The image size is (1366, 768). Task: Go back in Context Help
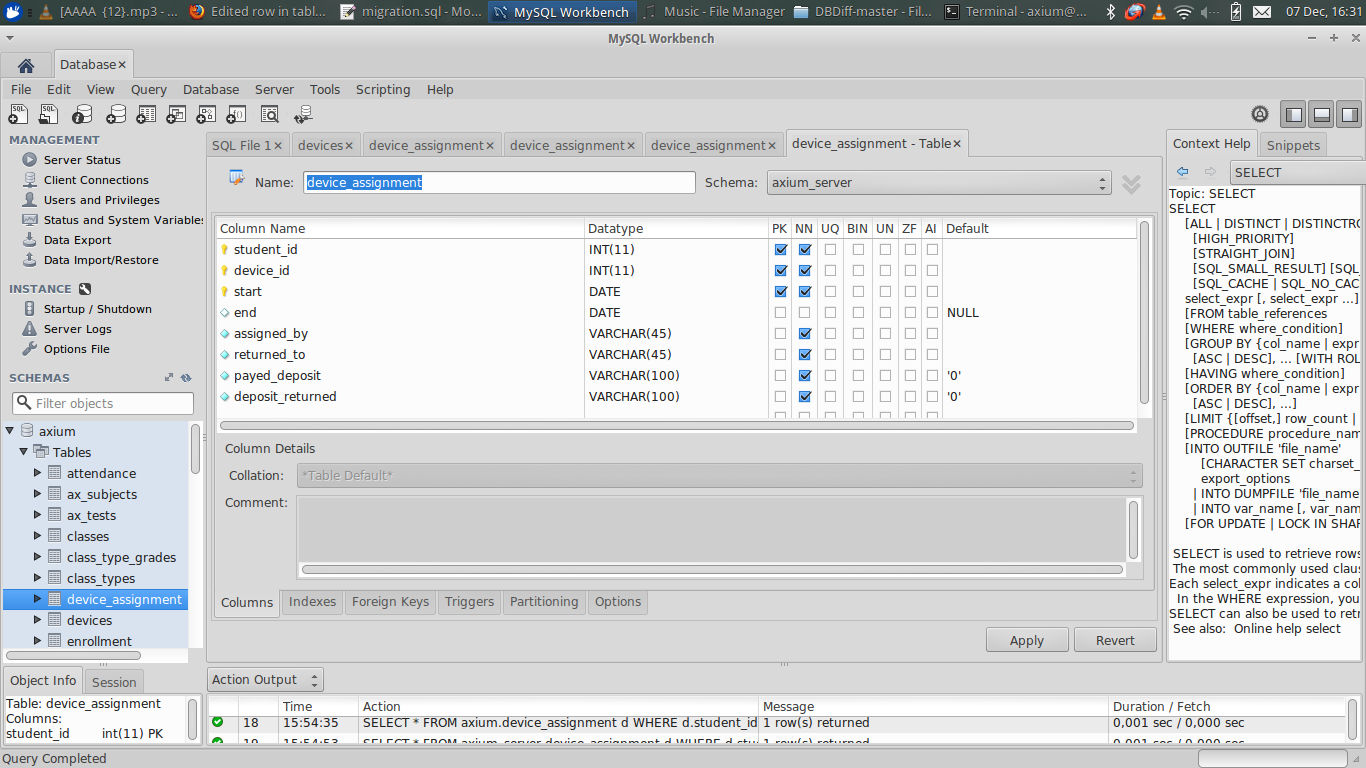click(1183, 172)
